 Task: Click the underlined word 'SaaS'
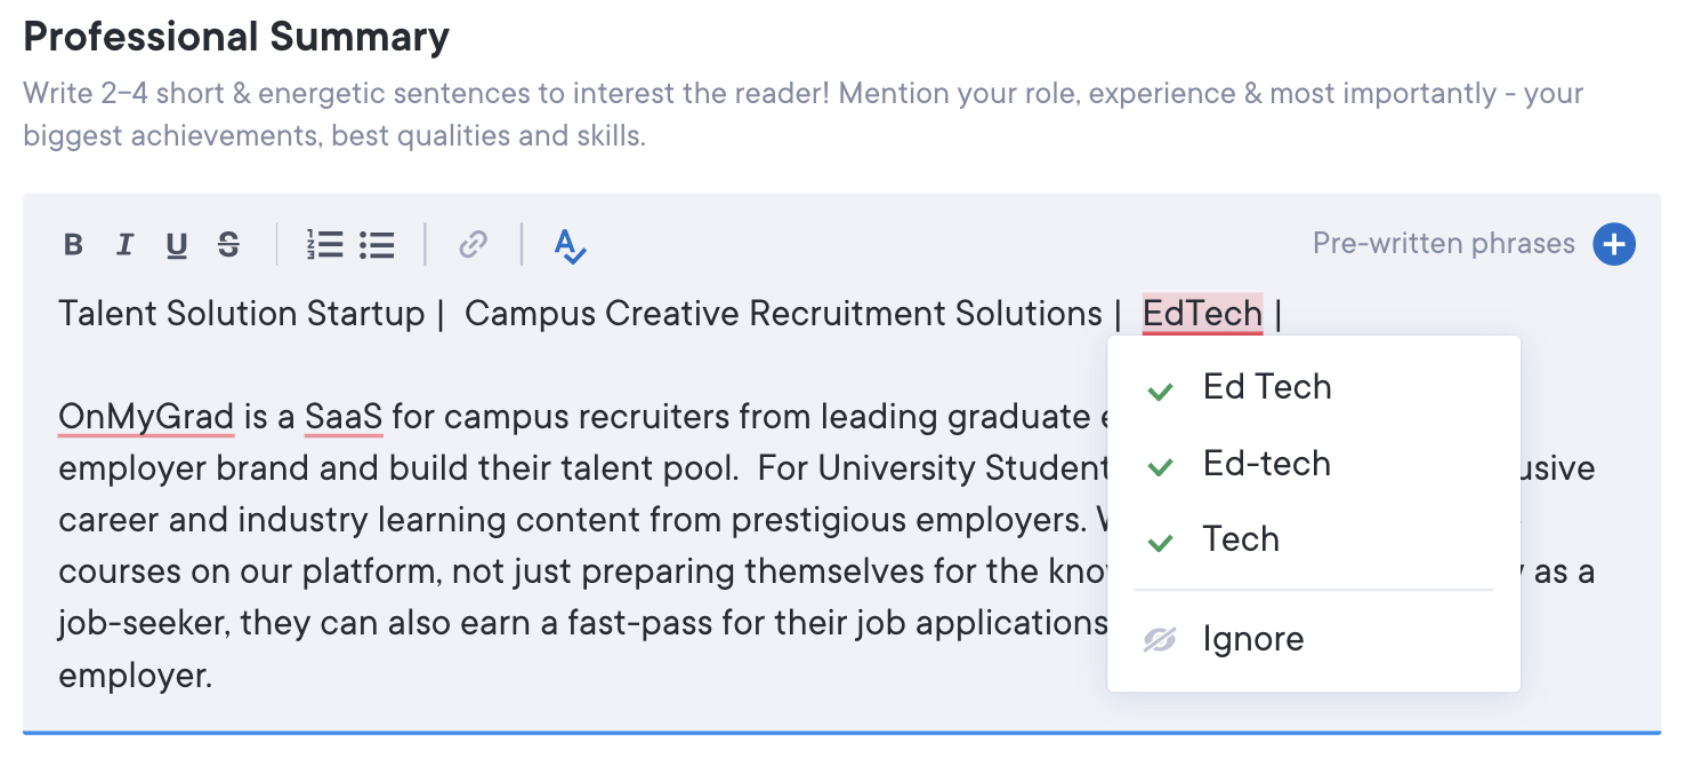343,417
